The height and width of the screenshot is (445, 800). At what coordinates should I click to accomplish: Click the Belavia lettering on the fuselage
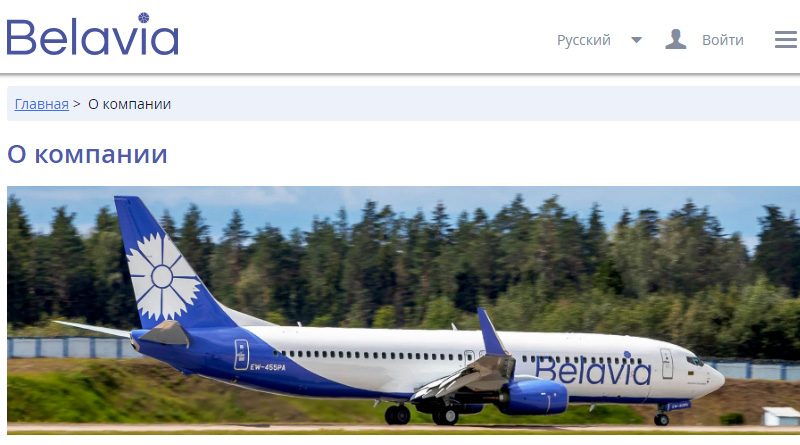click(x=593, y=370)
